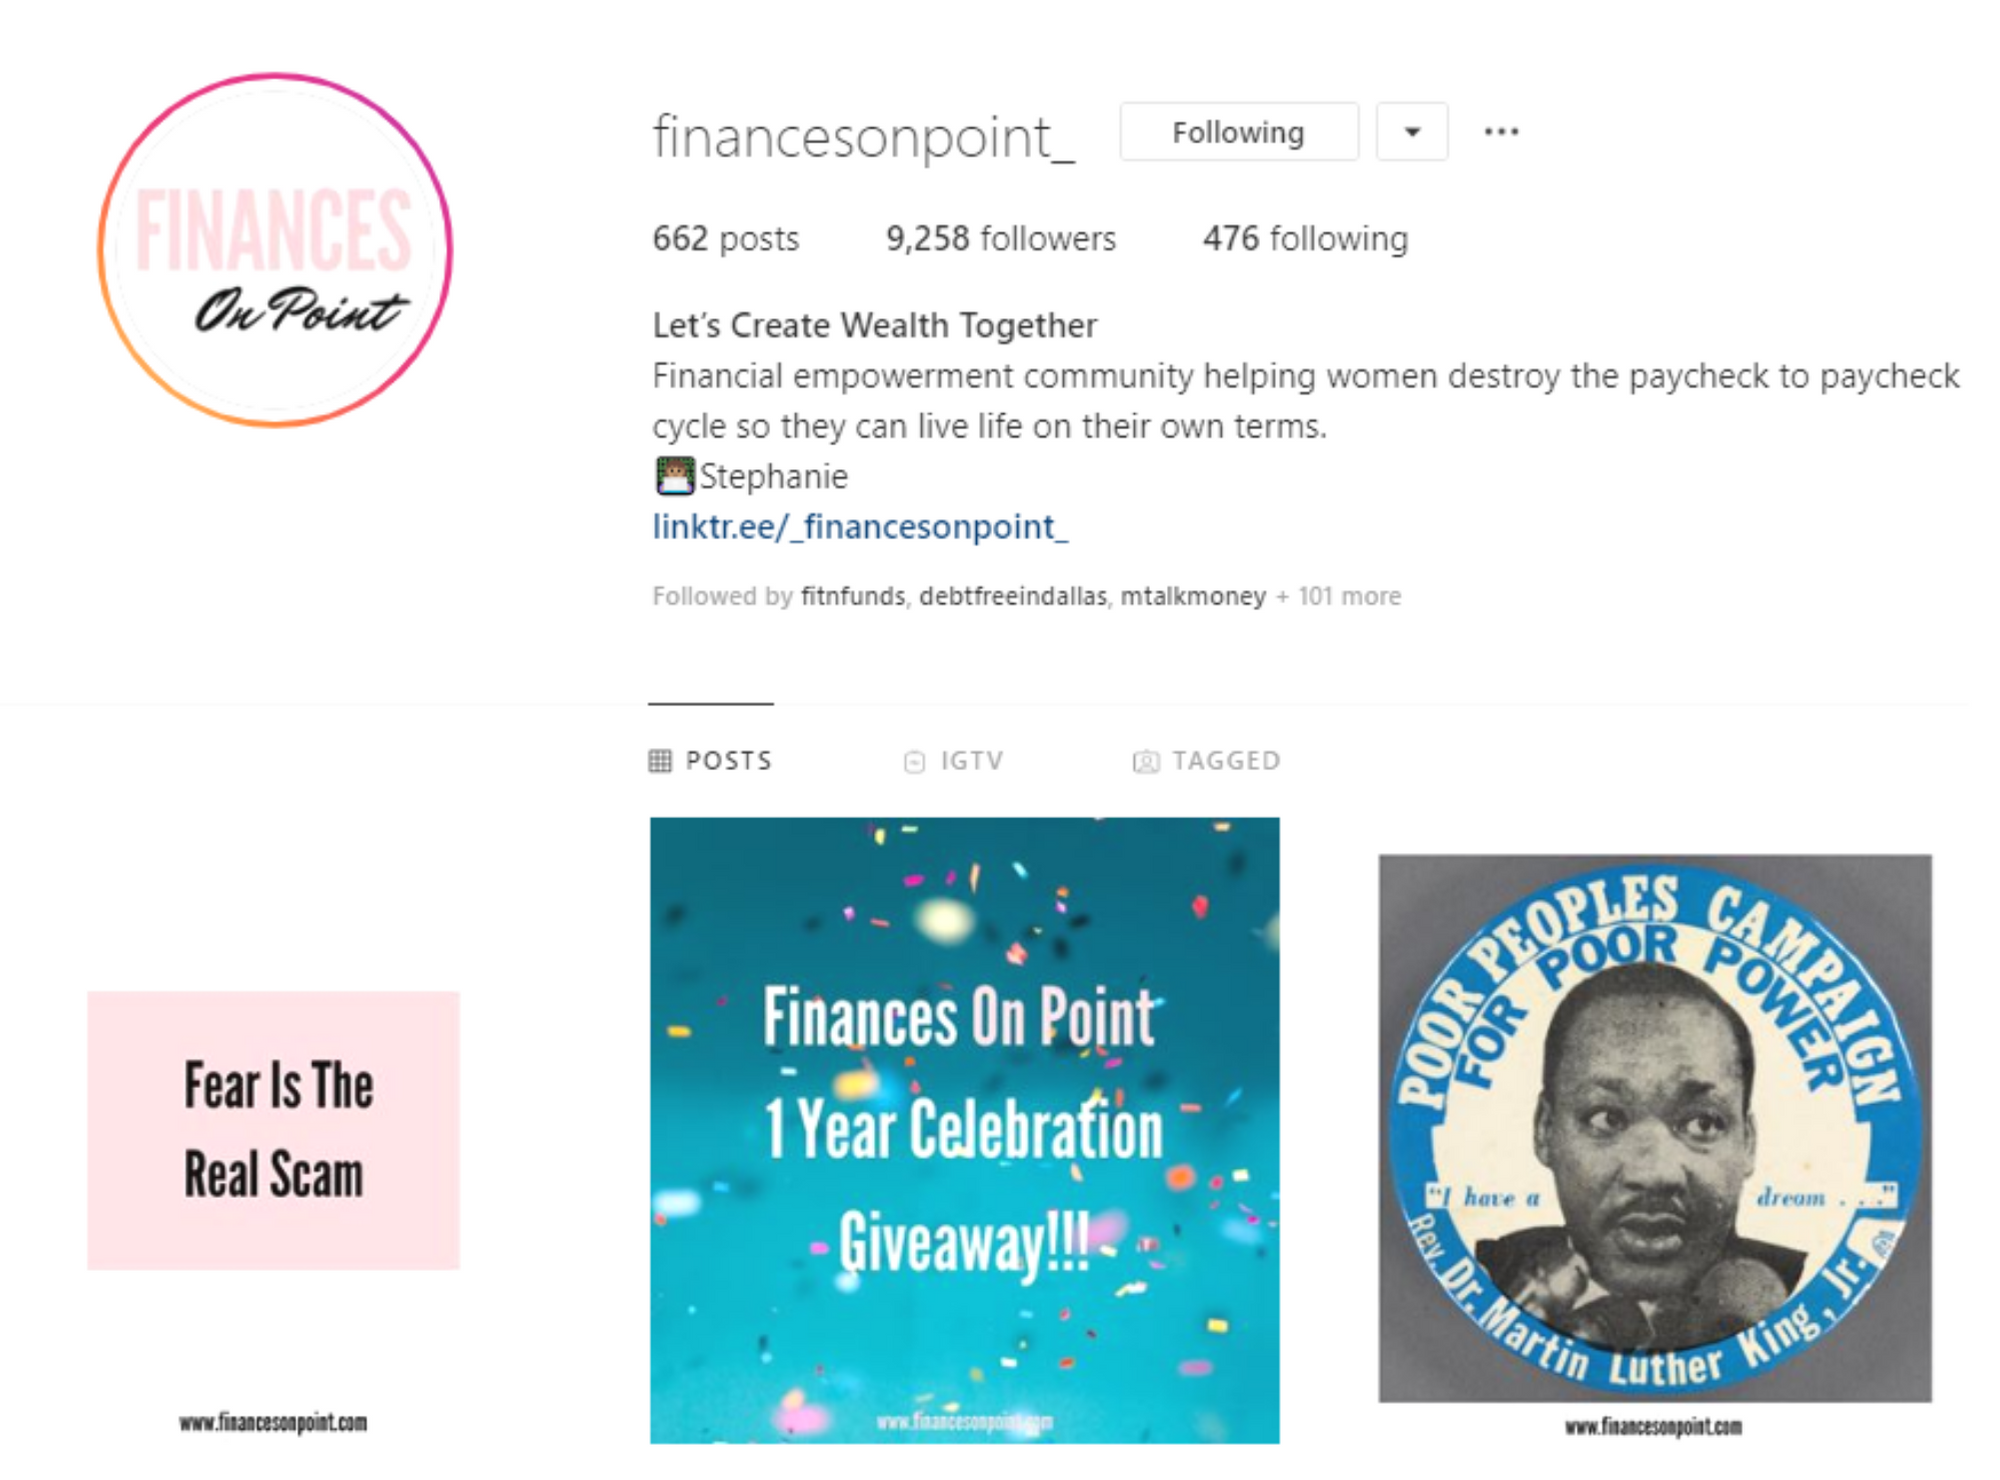Open follower fitnfunds profile
Image resolution: width=2000 pixels, height=1480 pixels.
point(853,596)
